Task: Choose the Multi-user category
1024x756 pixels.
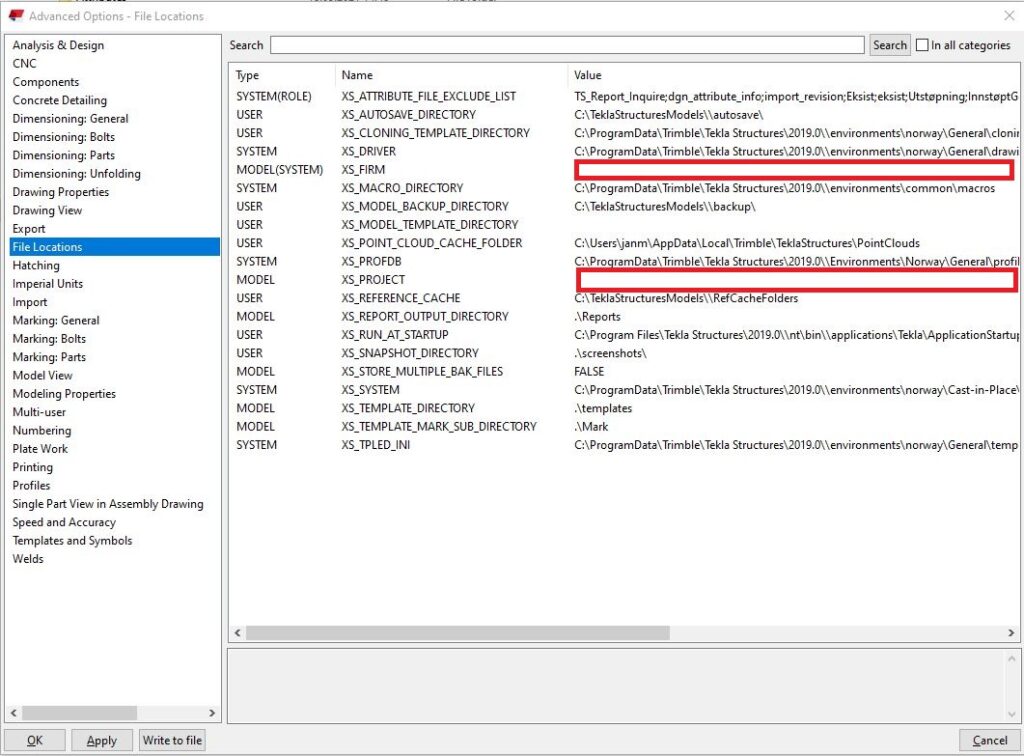Action: point(40,412)
